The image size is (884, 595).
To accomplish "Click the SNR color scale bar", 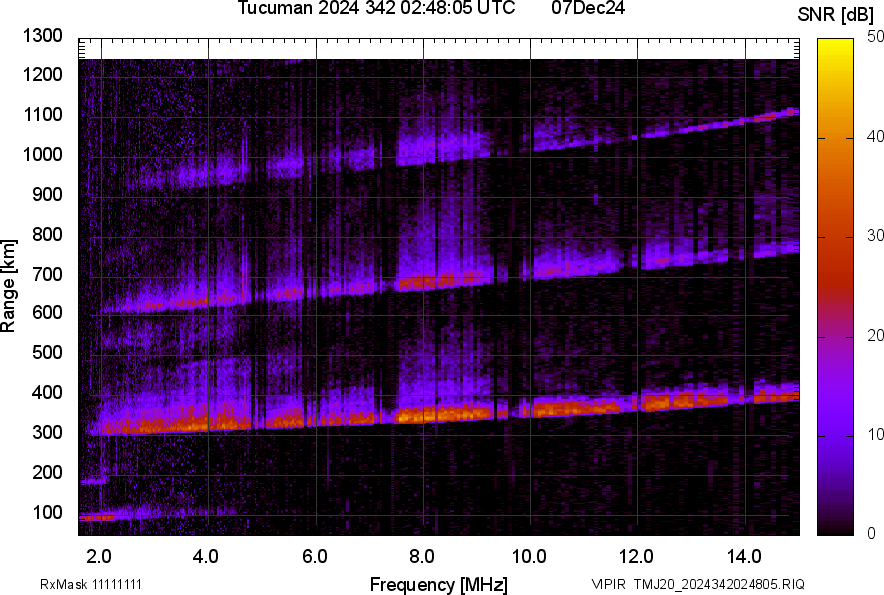I will pyautogui.click(x=835, y=287).
